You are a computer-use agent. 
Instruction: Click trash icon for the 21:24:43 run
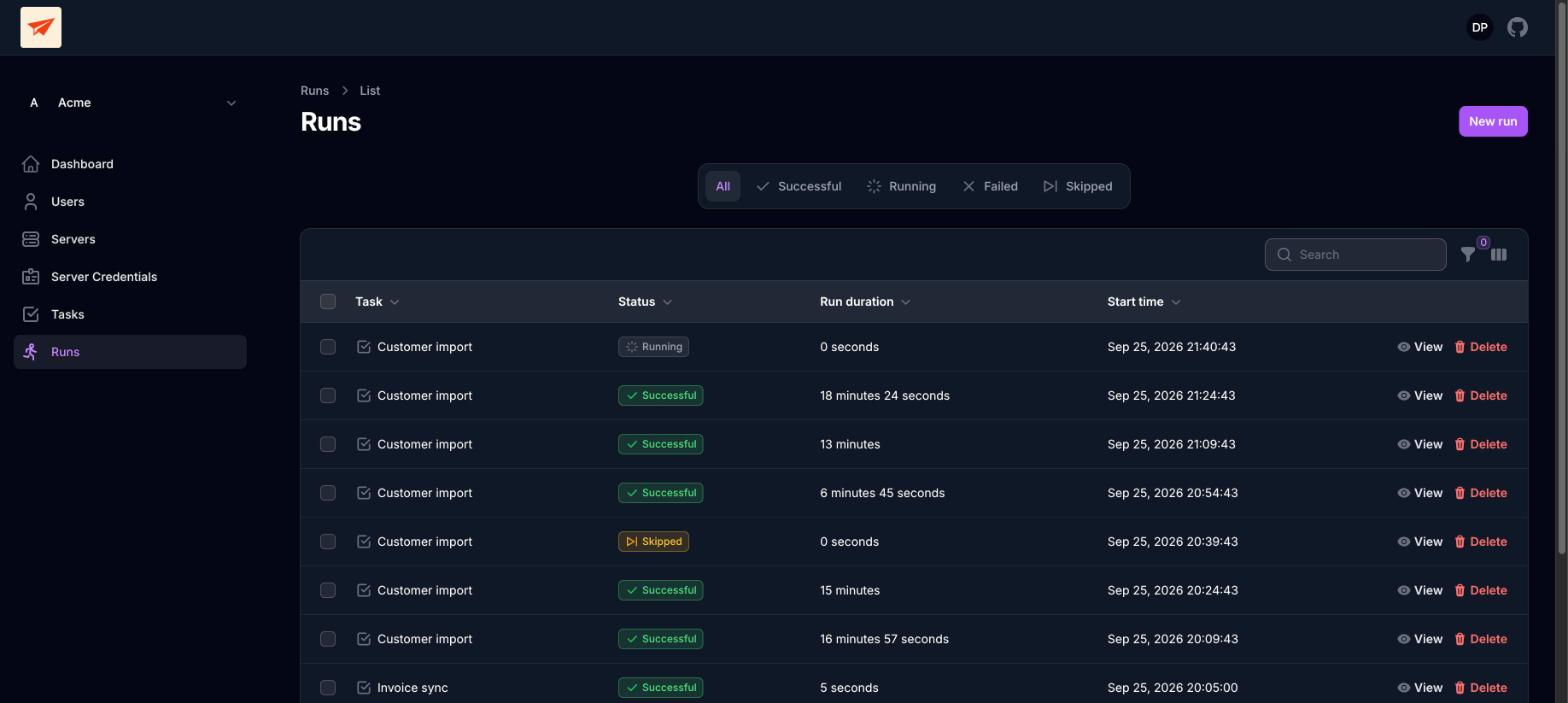point(1459,396)
